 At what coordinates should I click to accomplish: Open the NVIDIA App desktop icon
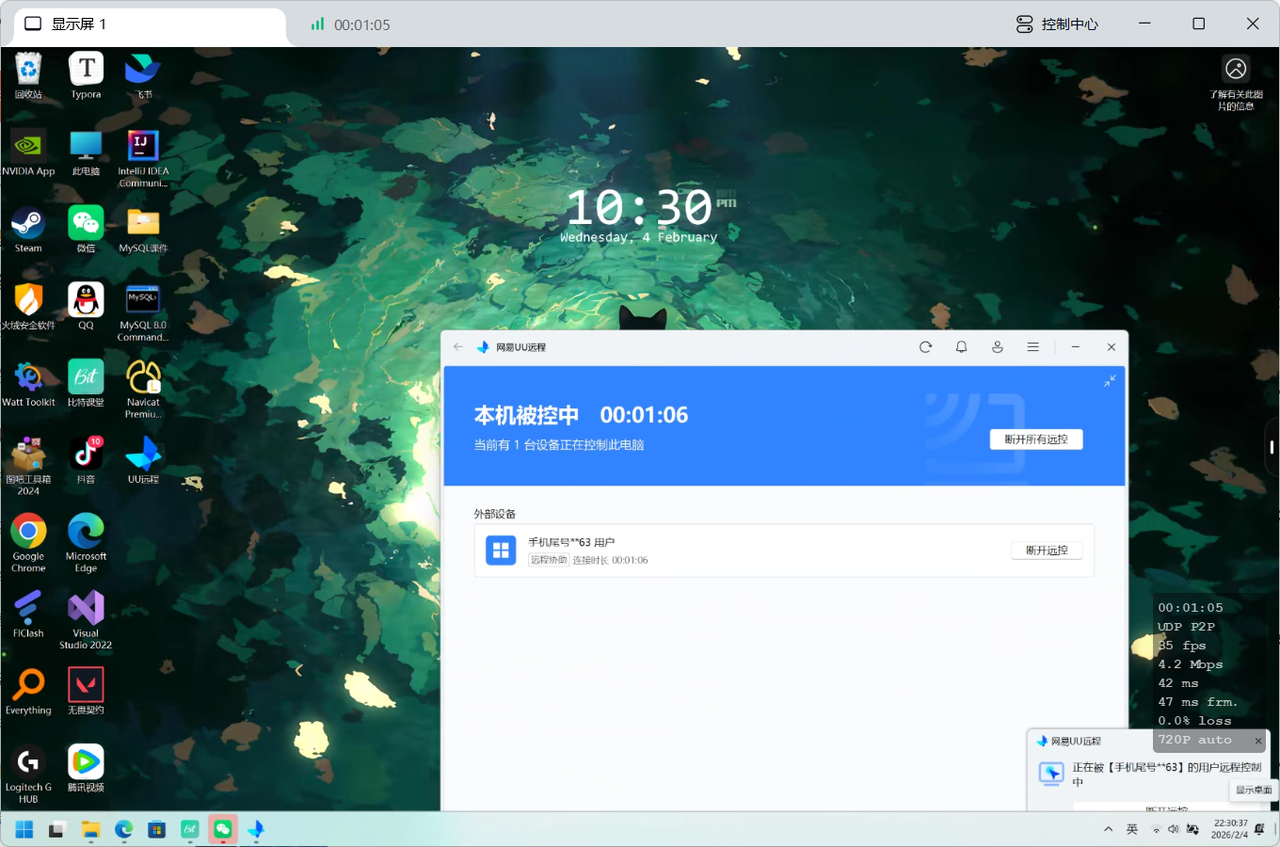(28, 153)
